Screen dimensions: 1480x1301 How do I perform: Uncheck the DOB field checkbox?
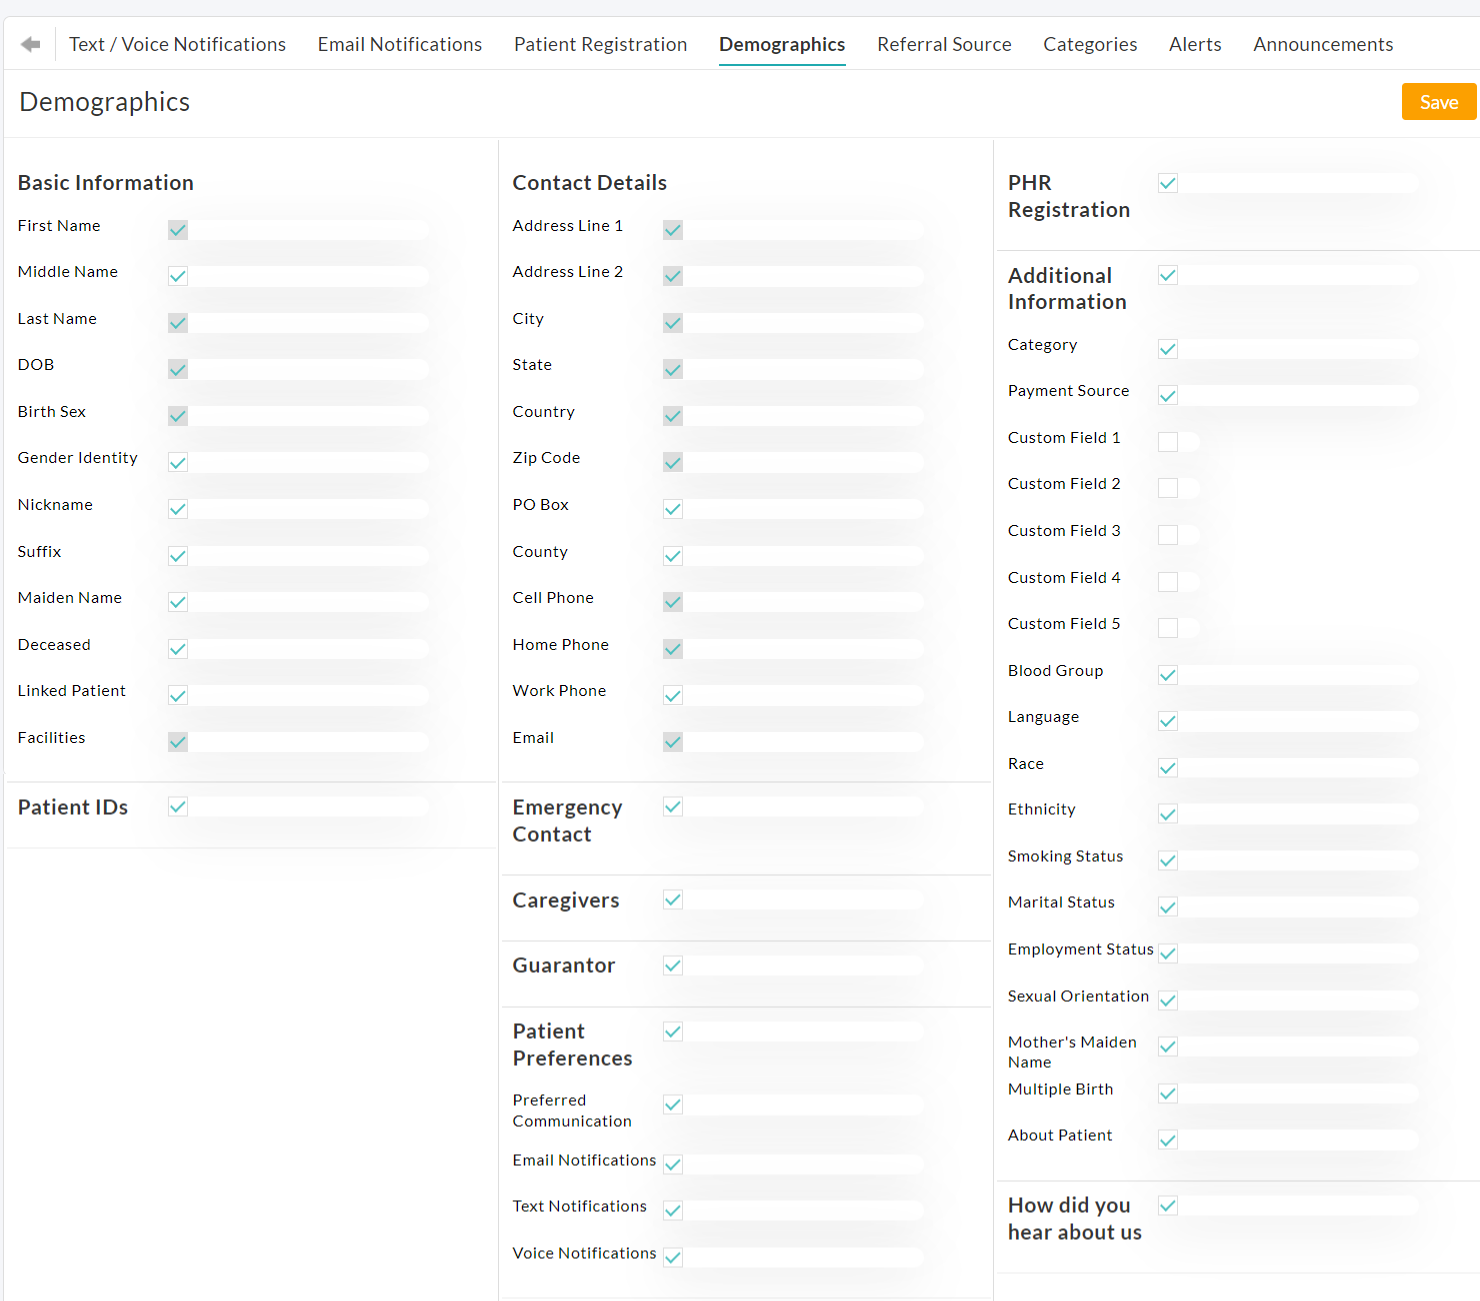click(177, 369)
